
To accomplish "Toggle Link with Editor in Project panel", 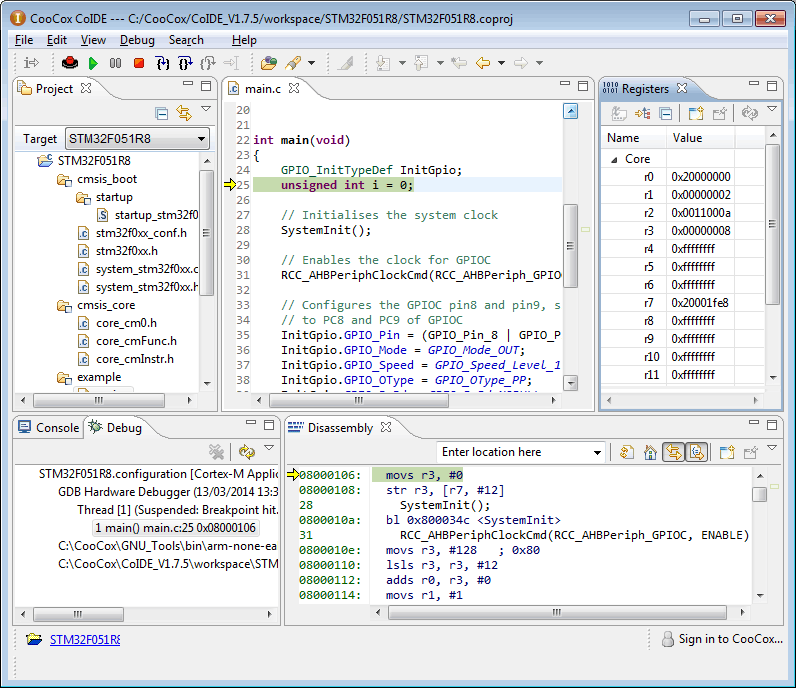I will point(184,113).
